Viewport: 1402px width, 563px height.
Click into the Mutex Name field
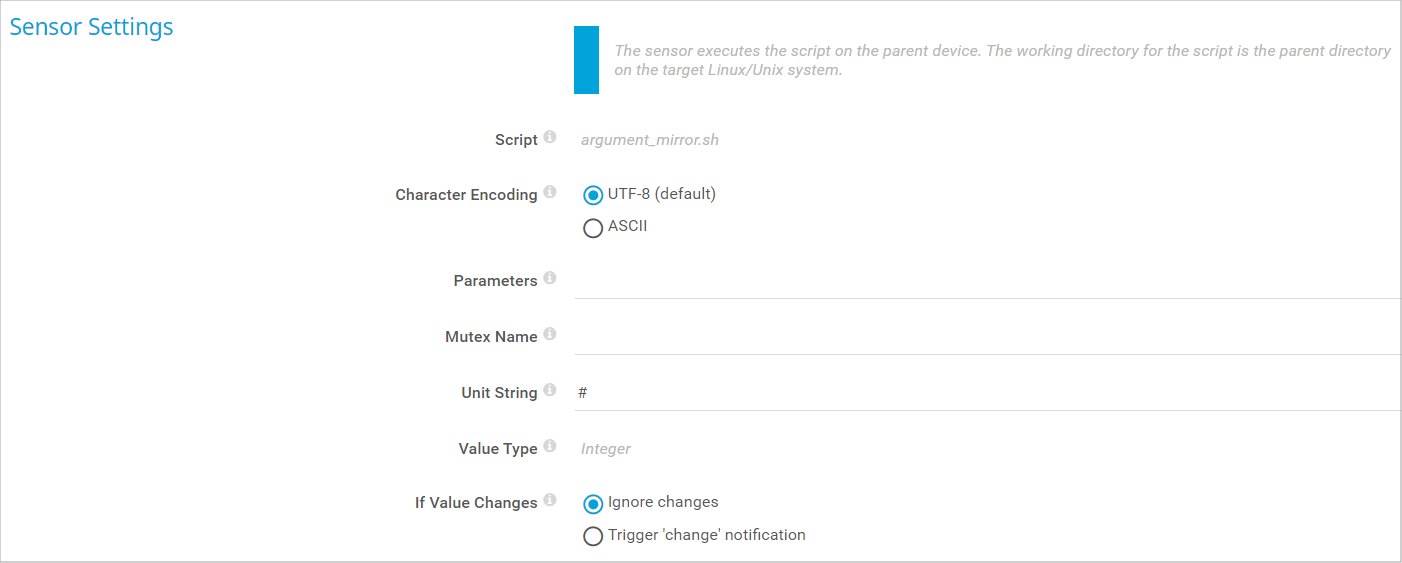click(985, 337)
